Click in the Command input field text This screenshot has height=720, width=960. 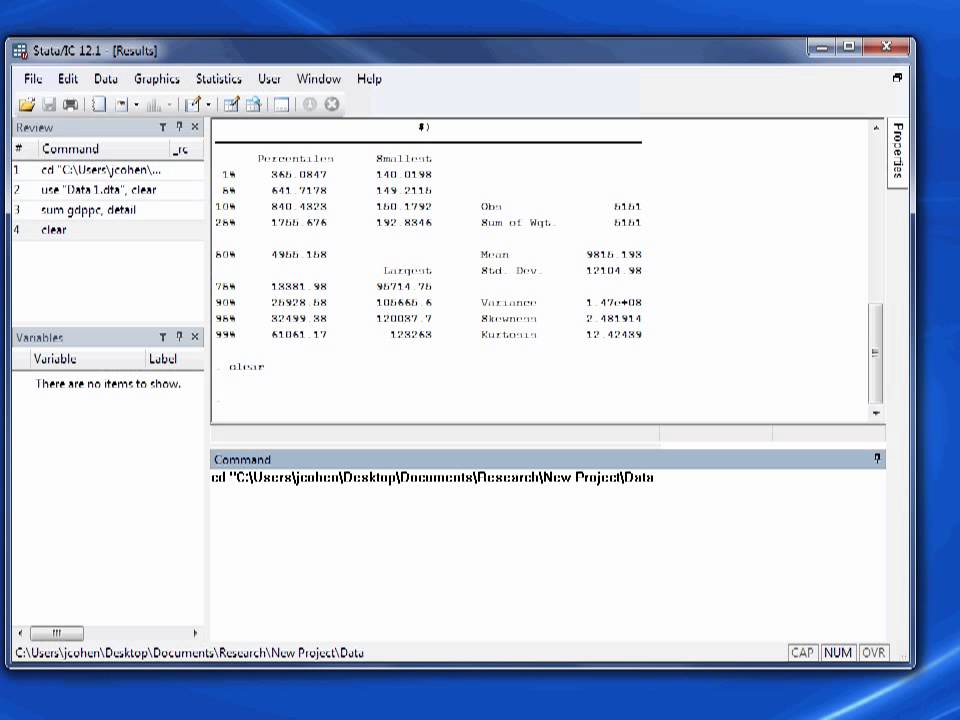[432, 478]
